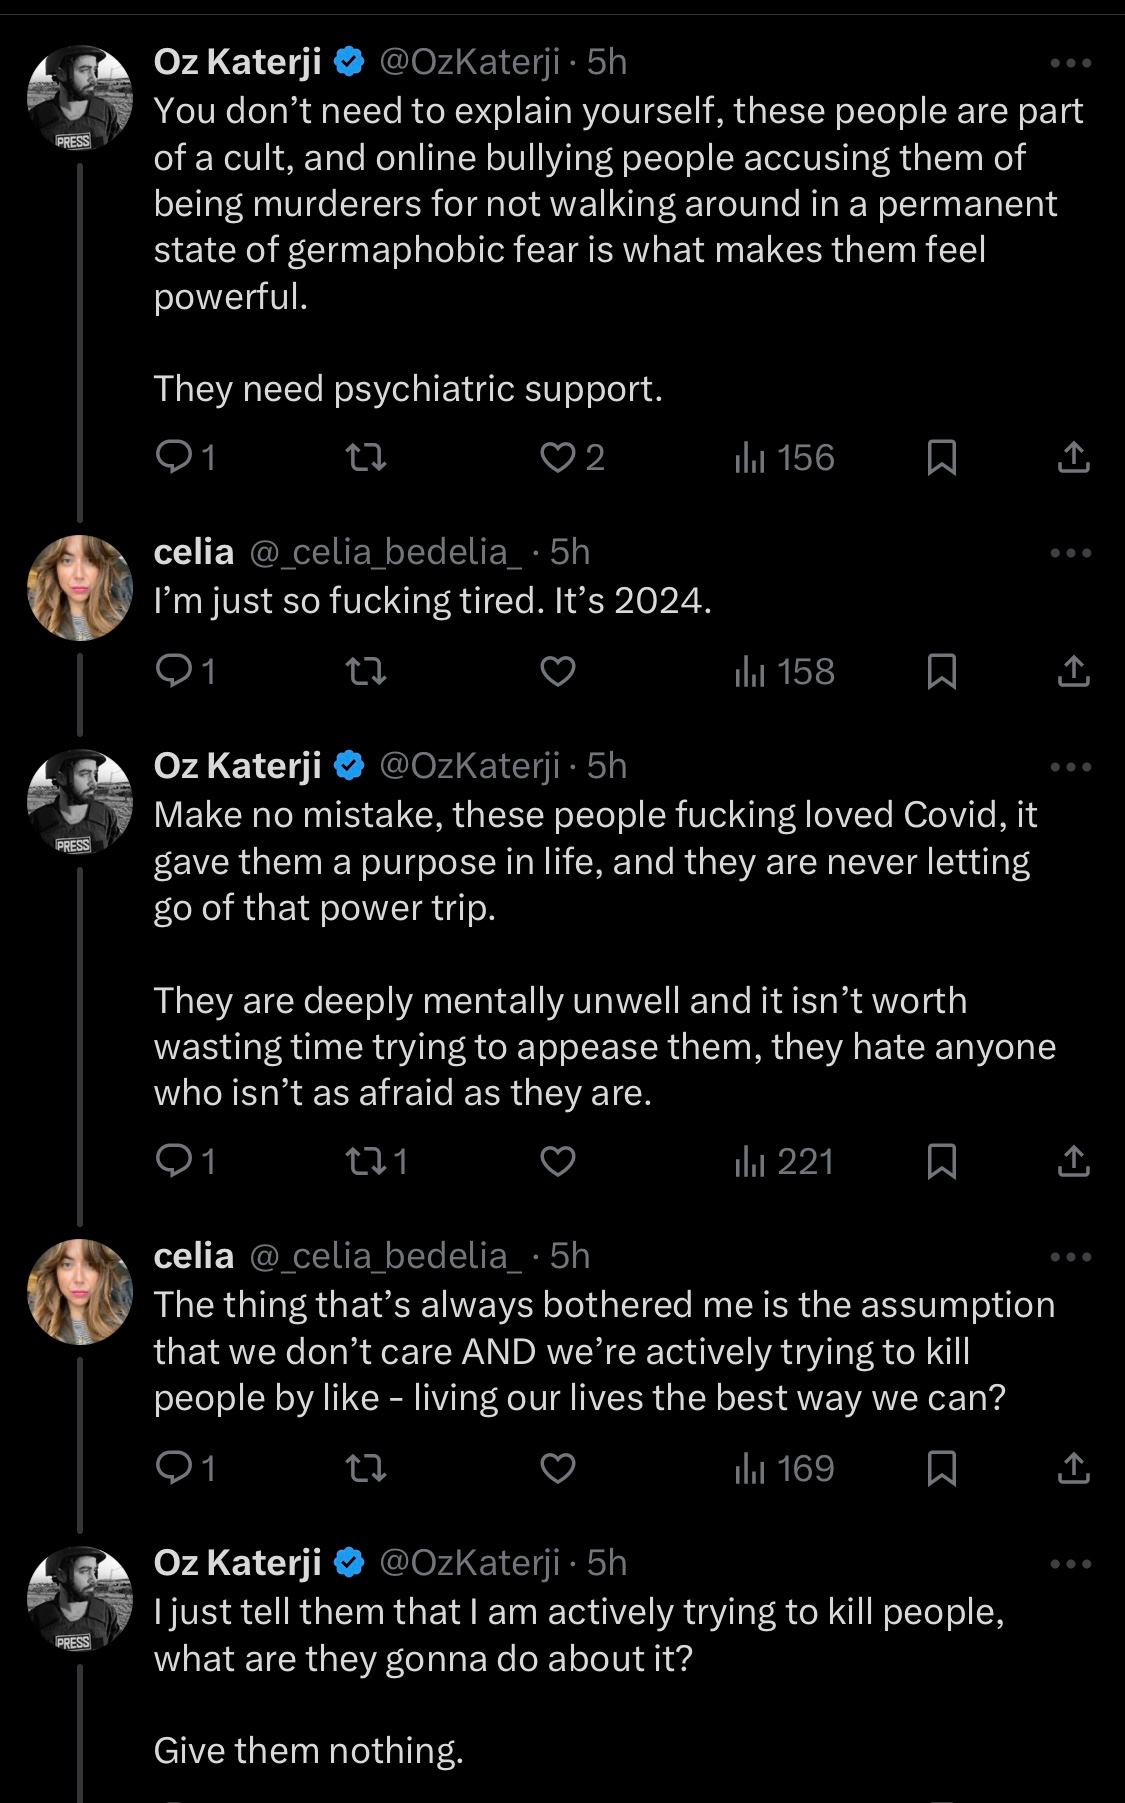
Task: Open Oz Katerji's avatar on the last tweet
Action: pos(80,1597)
